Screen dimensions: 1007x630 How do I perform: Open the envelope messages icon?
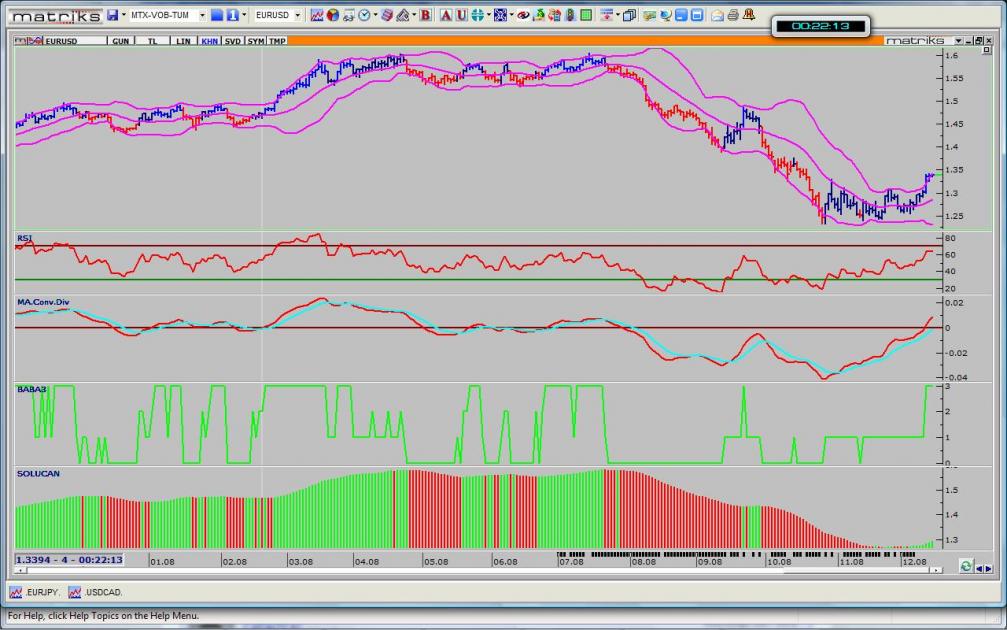[x=717, y=15]
